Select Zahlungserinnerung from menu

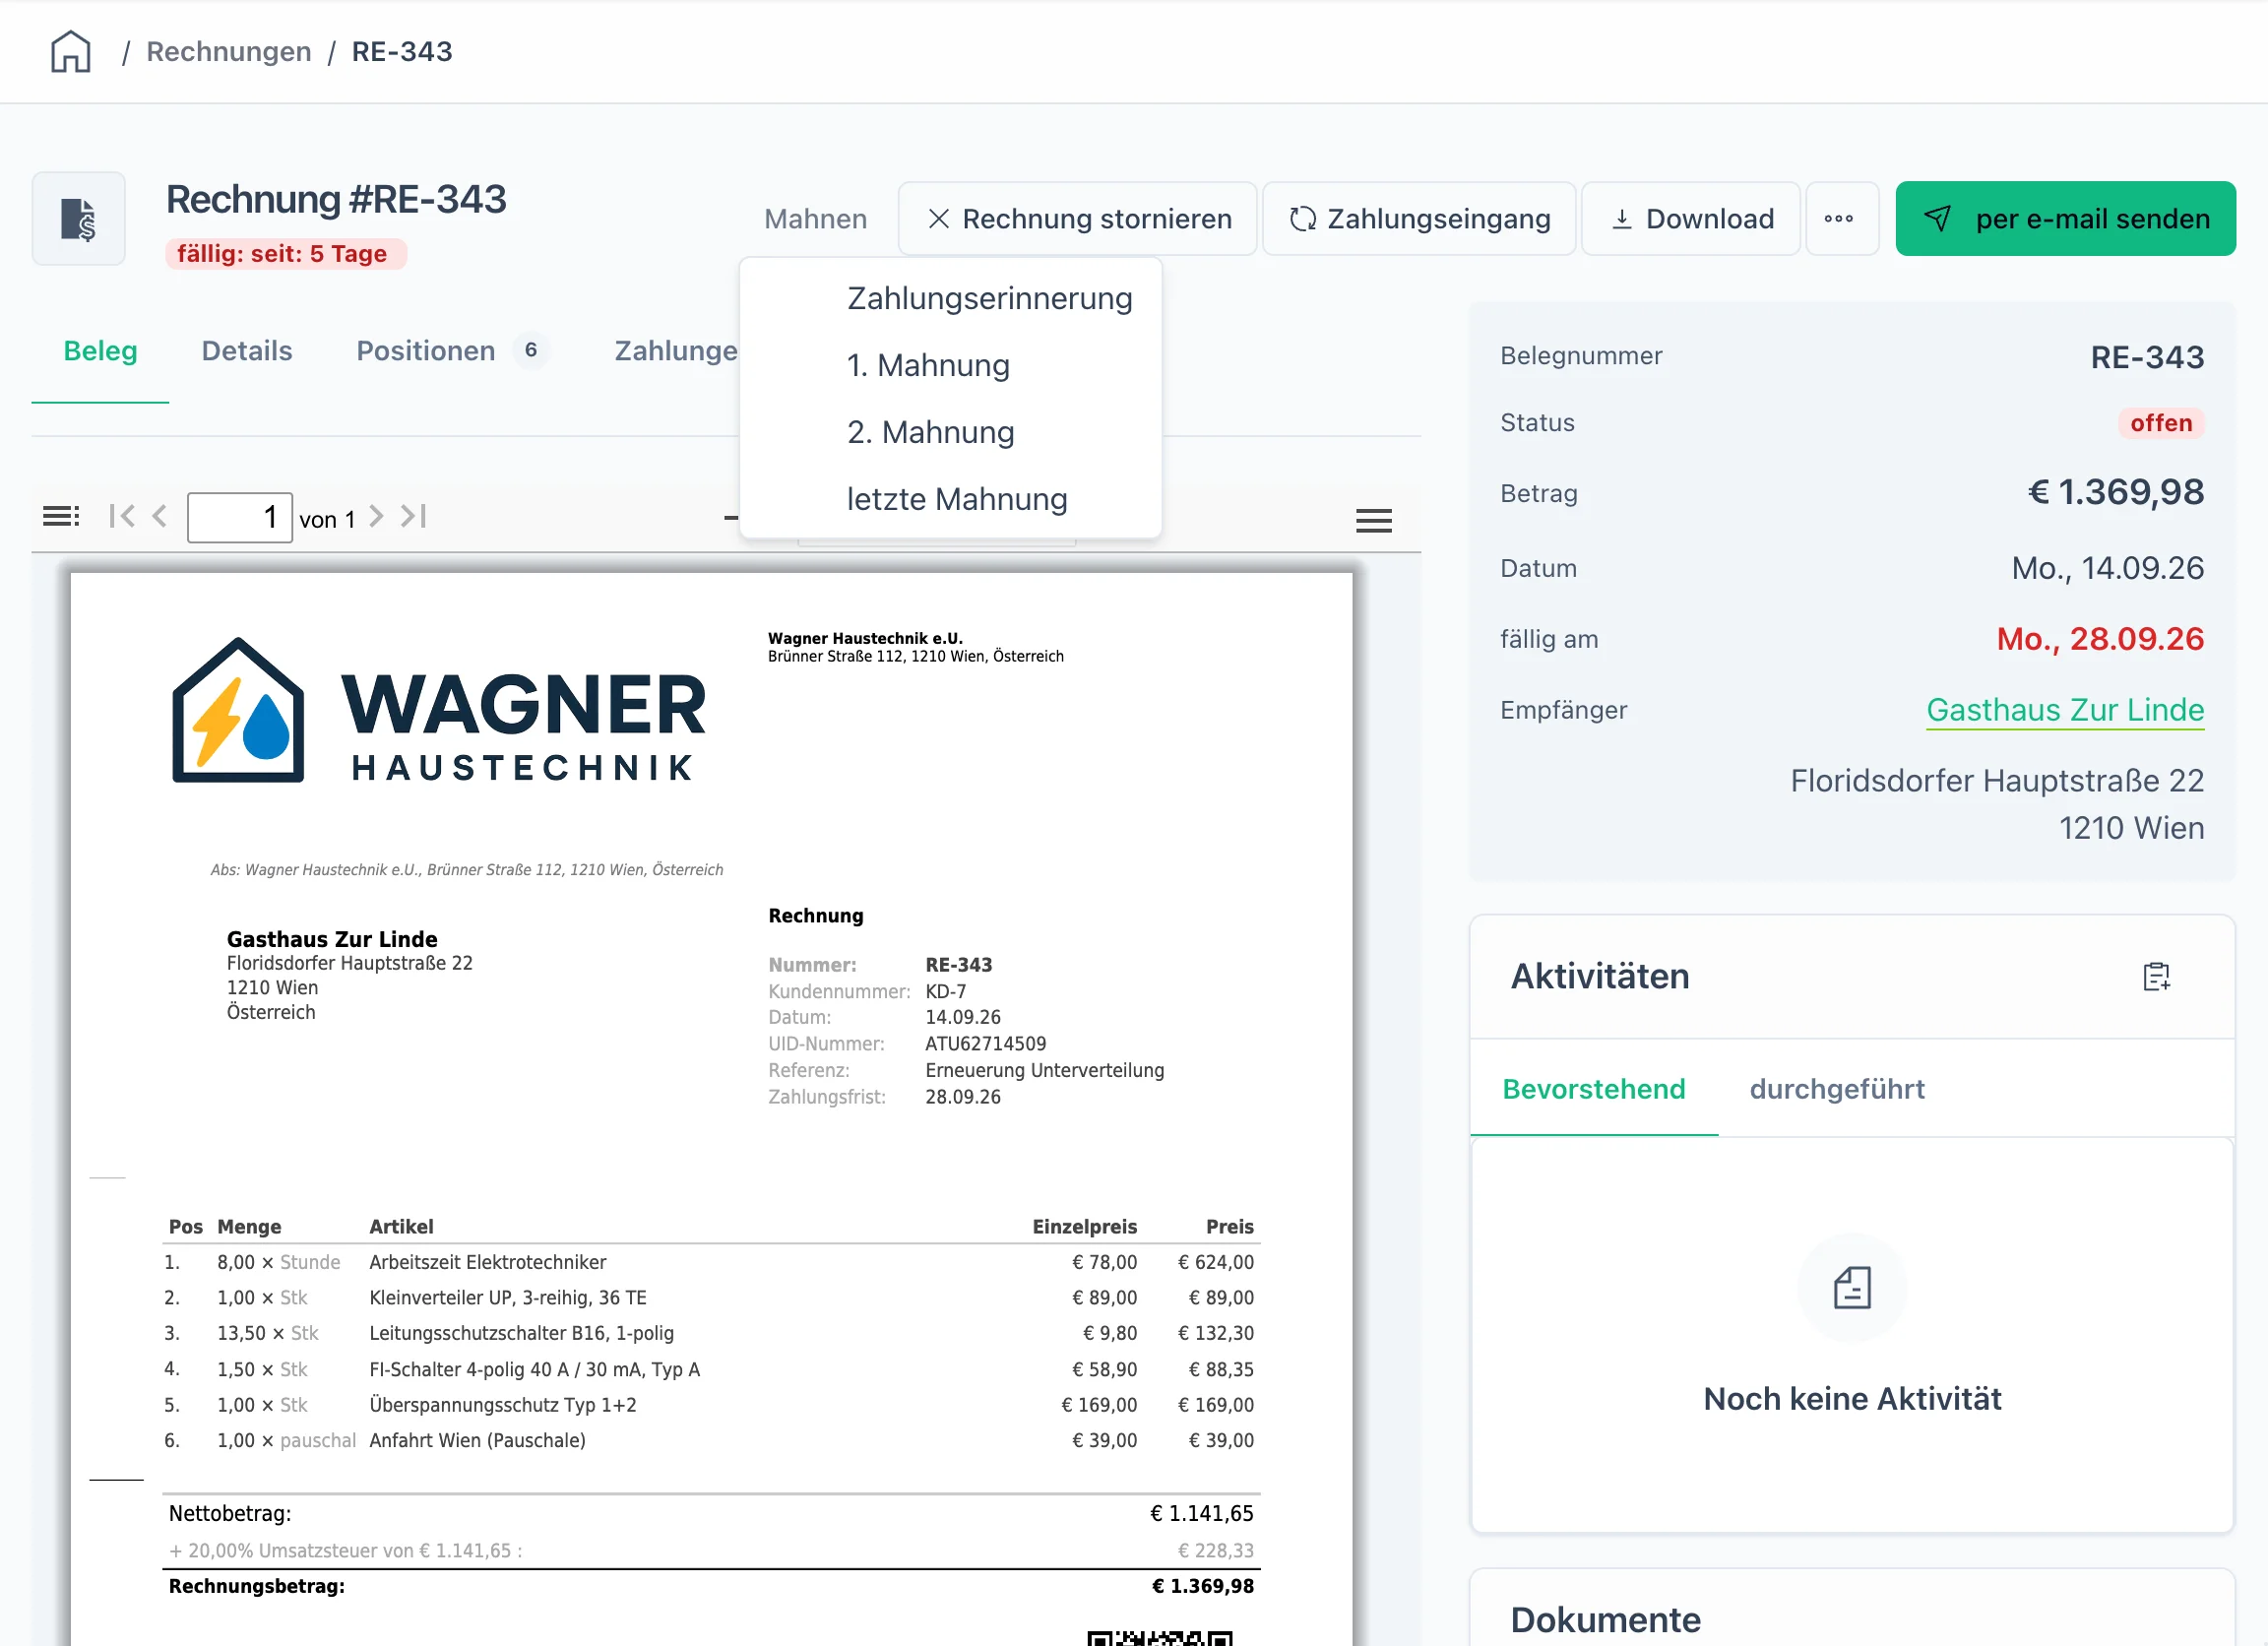click(989, 298)
